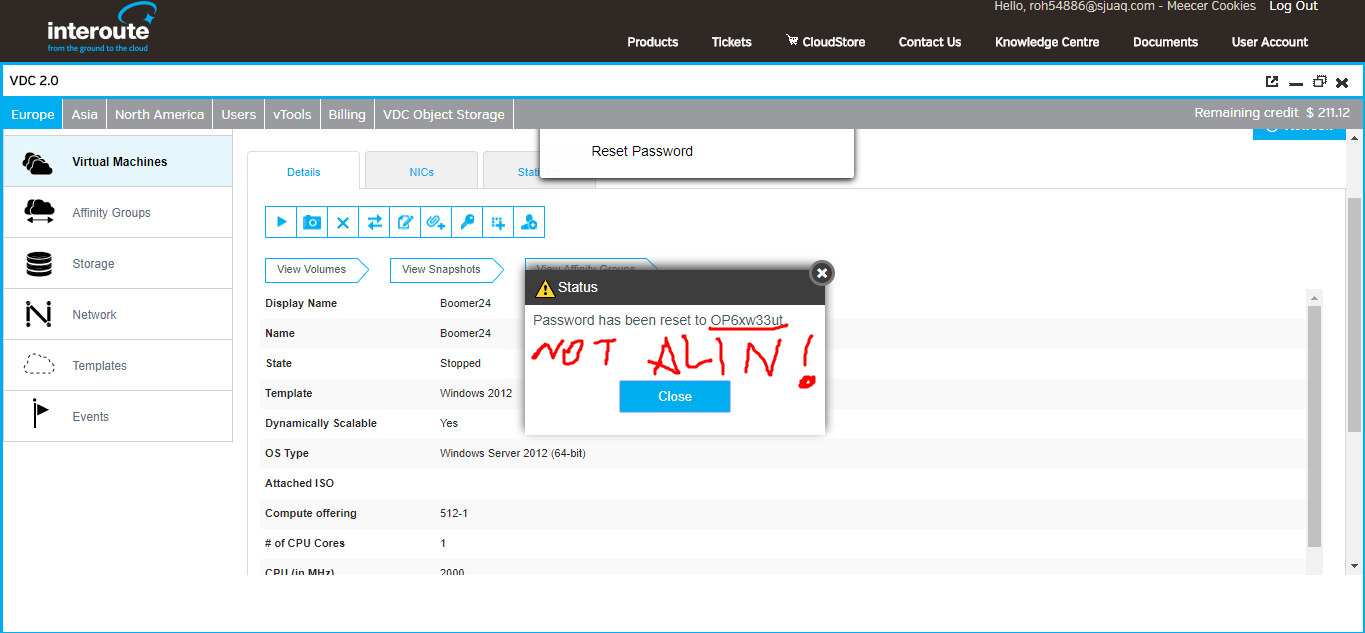Image resolution: width=1365 pixels, height=633 pixels.
Task: Open the Products menu
Action: coord(653,42)
